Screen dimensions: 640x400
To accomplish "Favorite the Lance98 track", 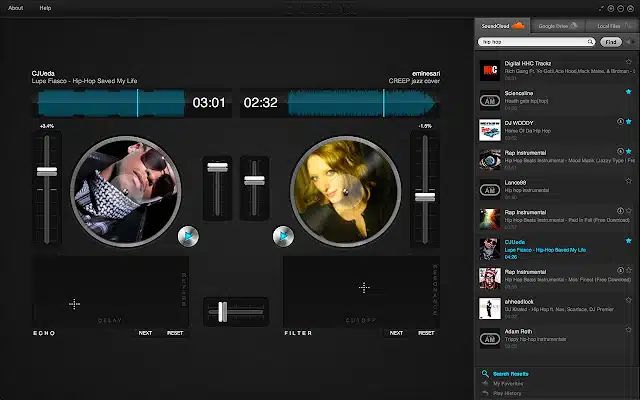I will pyautogui.click(x=629, y=181).
